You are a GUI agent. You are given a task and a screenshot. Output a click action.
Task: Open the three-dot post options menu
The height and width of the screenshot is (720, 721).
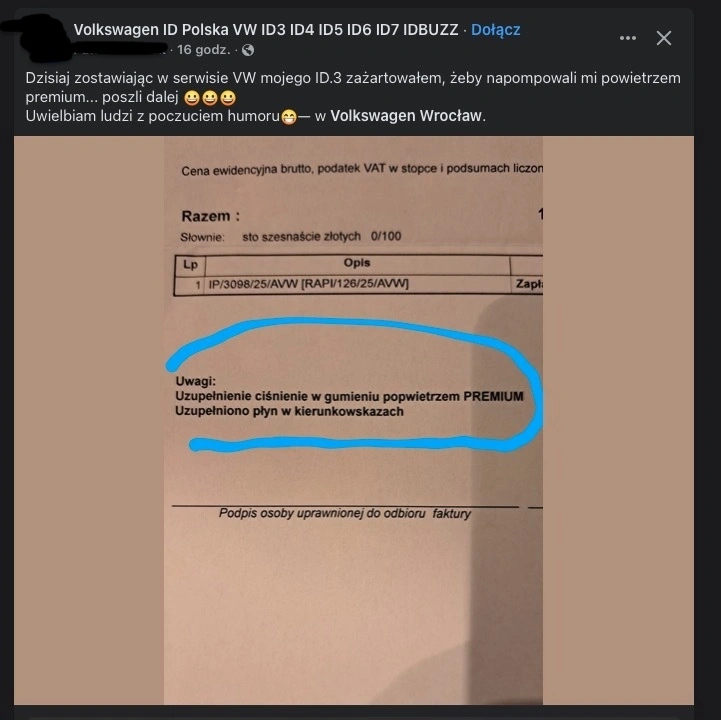(x=628, y=38)
